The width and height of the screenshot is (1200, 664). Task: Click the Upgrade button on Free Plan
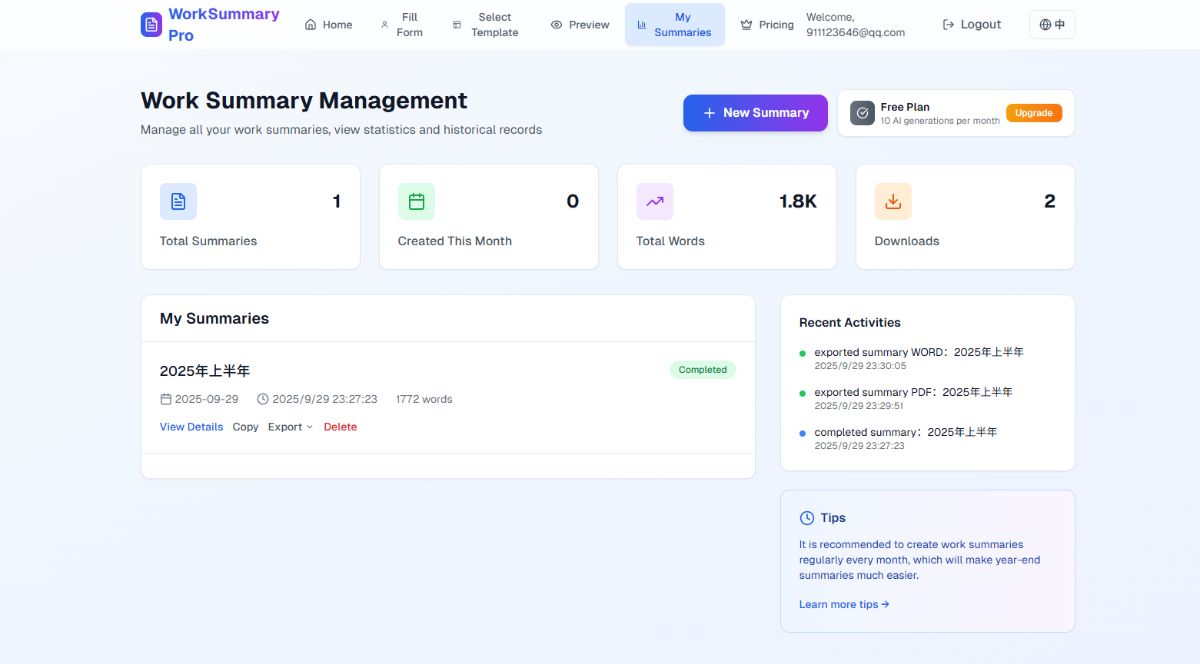[1034, 113]
